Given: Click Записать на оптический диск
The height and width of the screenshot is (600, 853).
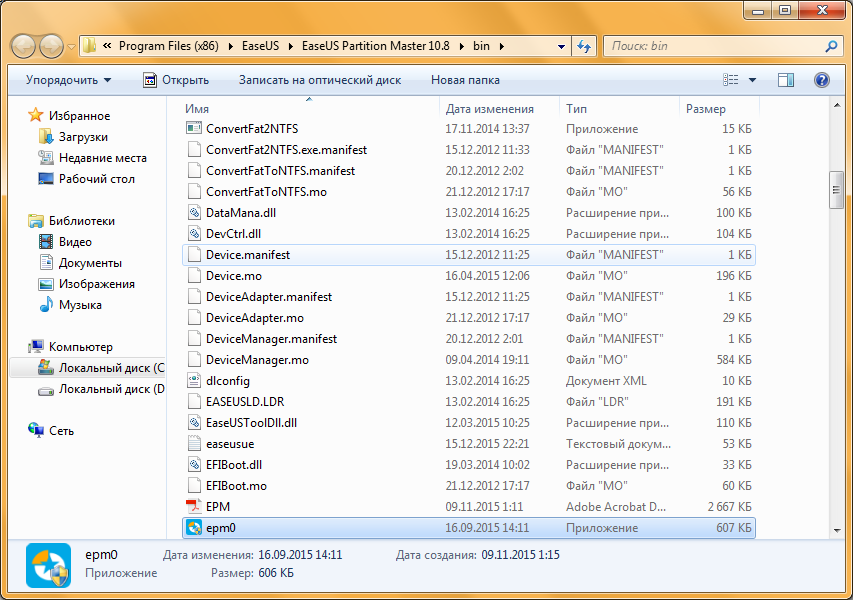Looking at the screenshot, I should [320, 80].
